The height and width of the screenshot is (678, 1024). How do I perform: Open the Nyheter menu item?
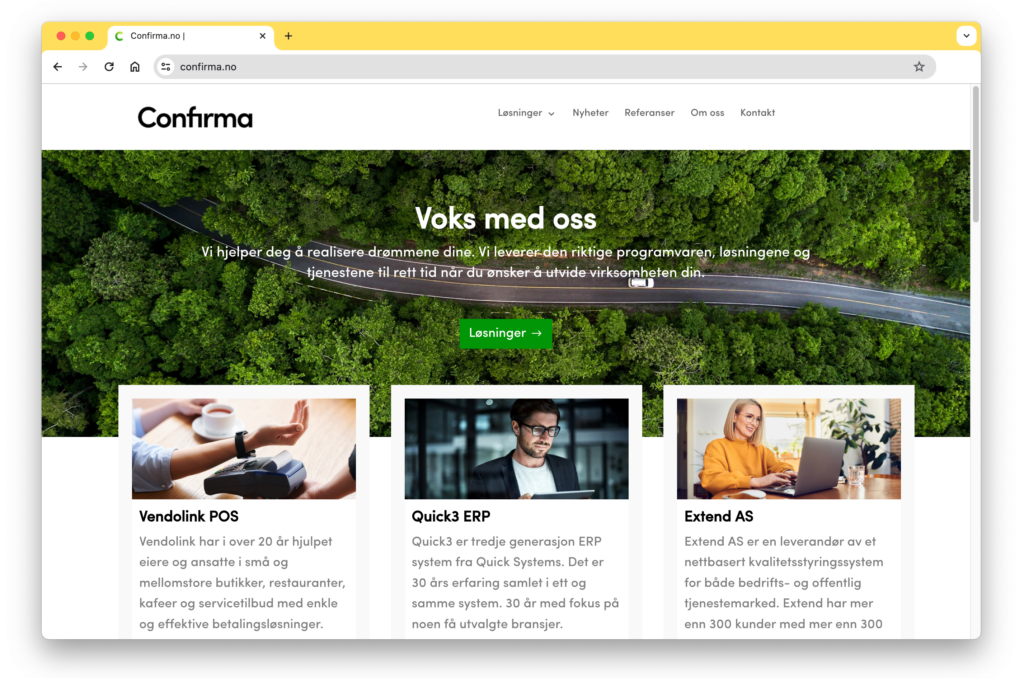tap(590, 113)
